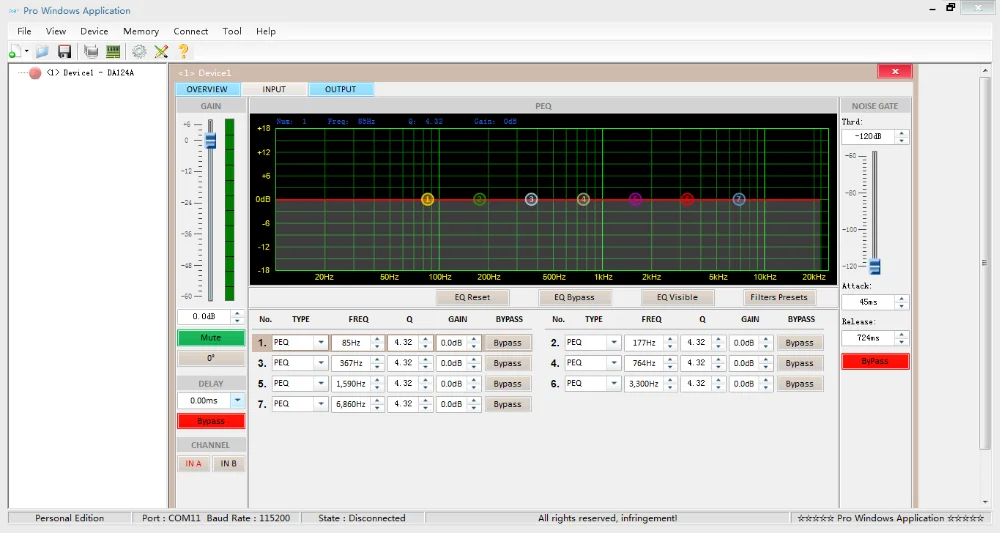1000x533 pixels.
Task: Open the Tool menu
Action: click(232, 31)
